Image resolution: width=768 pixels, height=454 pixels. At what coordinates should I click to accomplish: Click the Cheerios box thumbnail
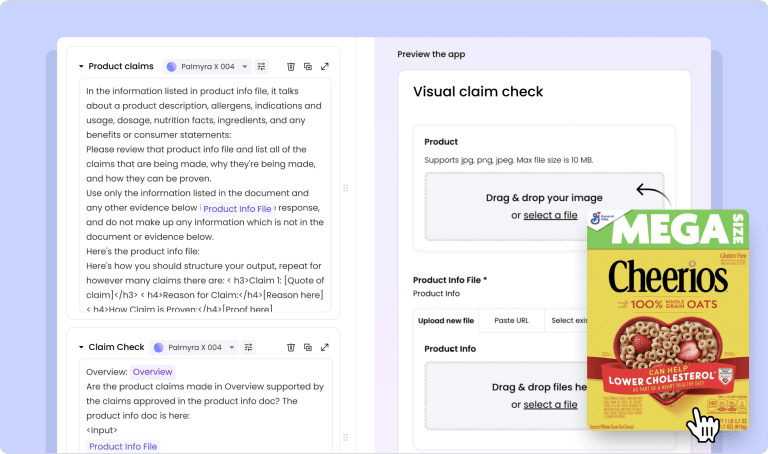(x=668, y=320)
